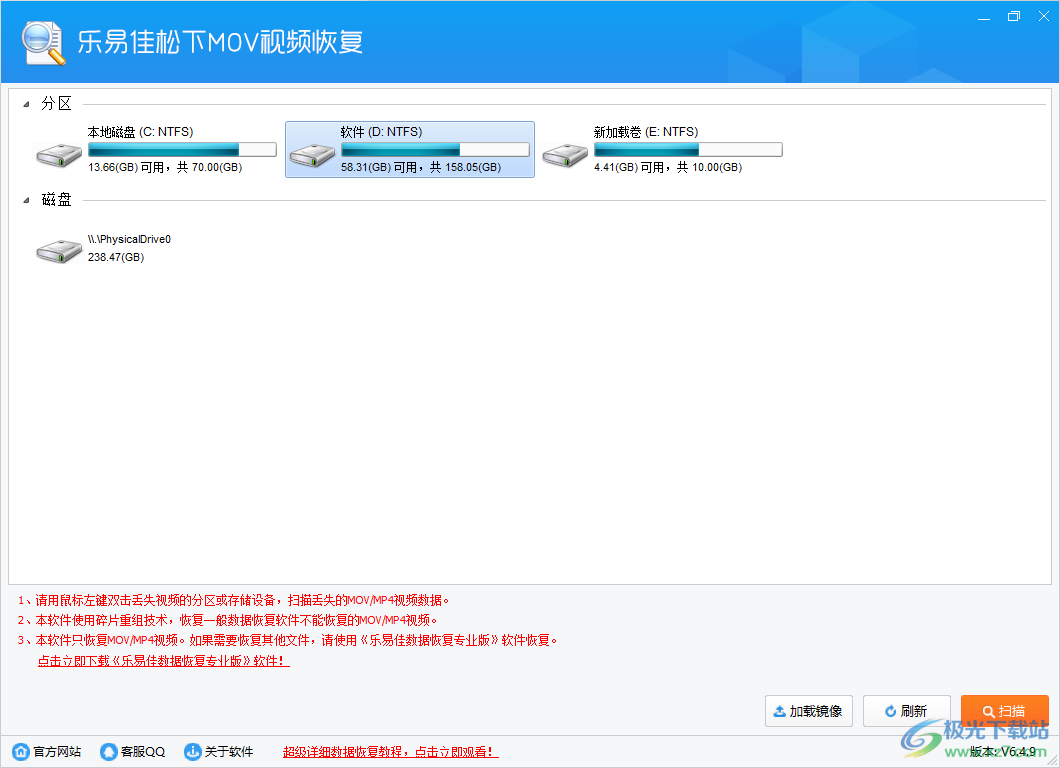Expand the partition list arrow
Image resolution: width=1060 pixels, height=768 pixels.
click(27, 103)
